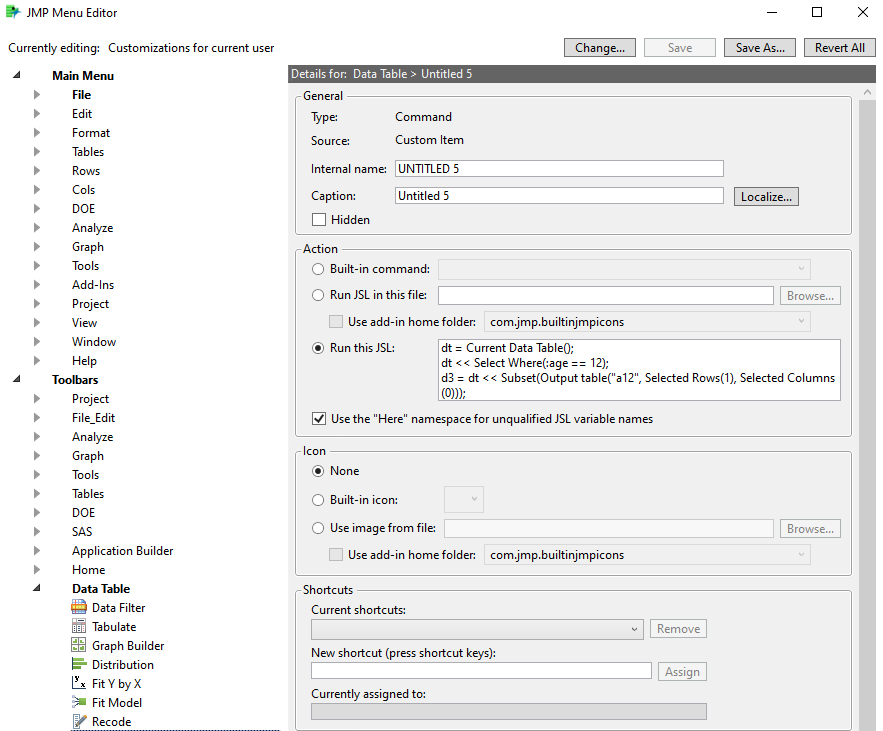Expand the Application Builder toolbar node

[x=37, y=550]
